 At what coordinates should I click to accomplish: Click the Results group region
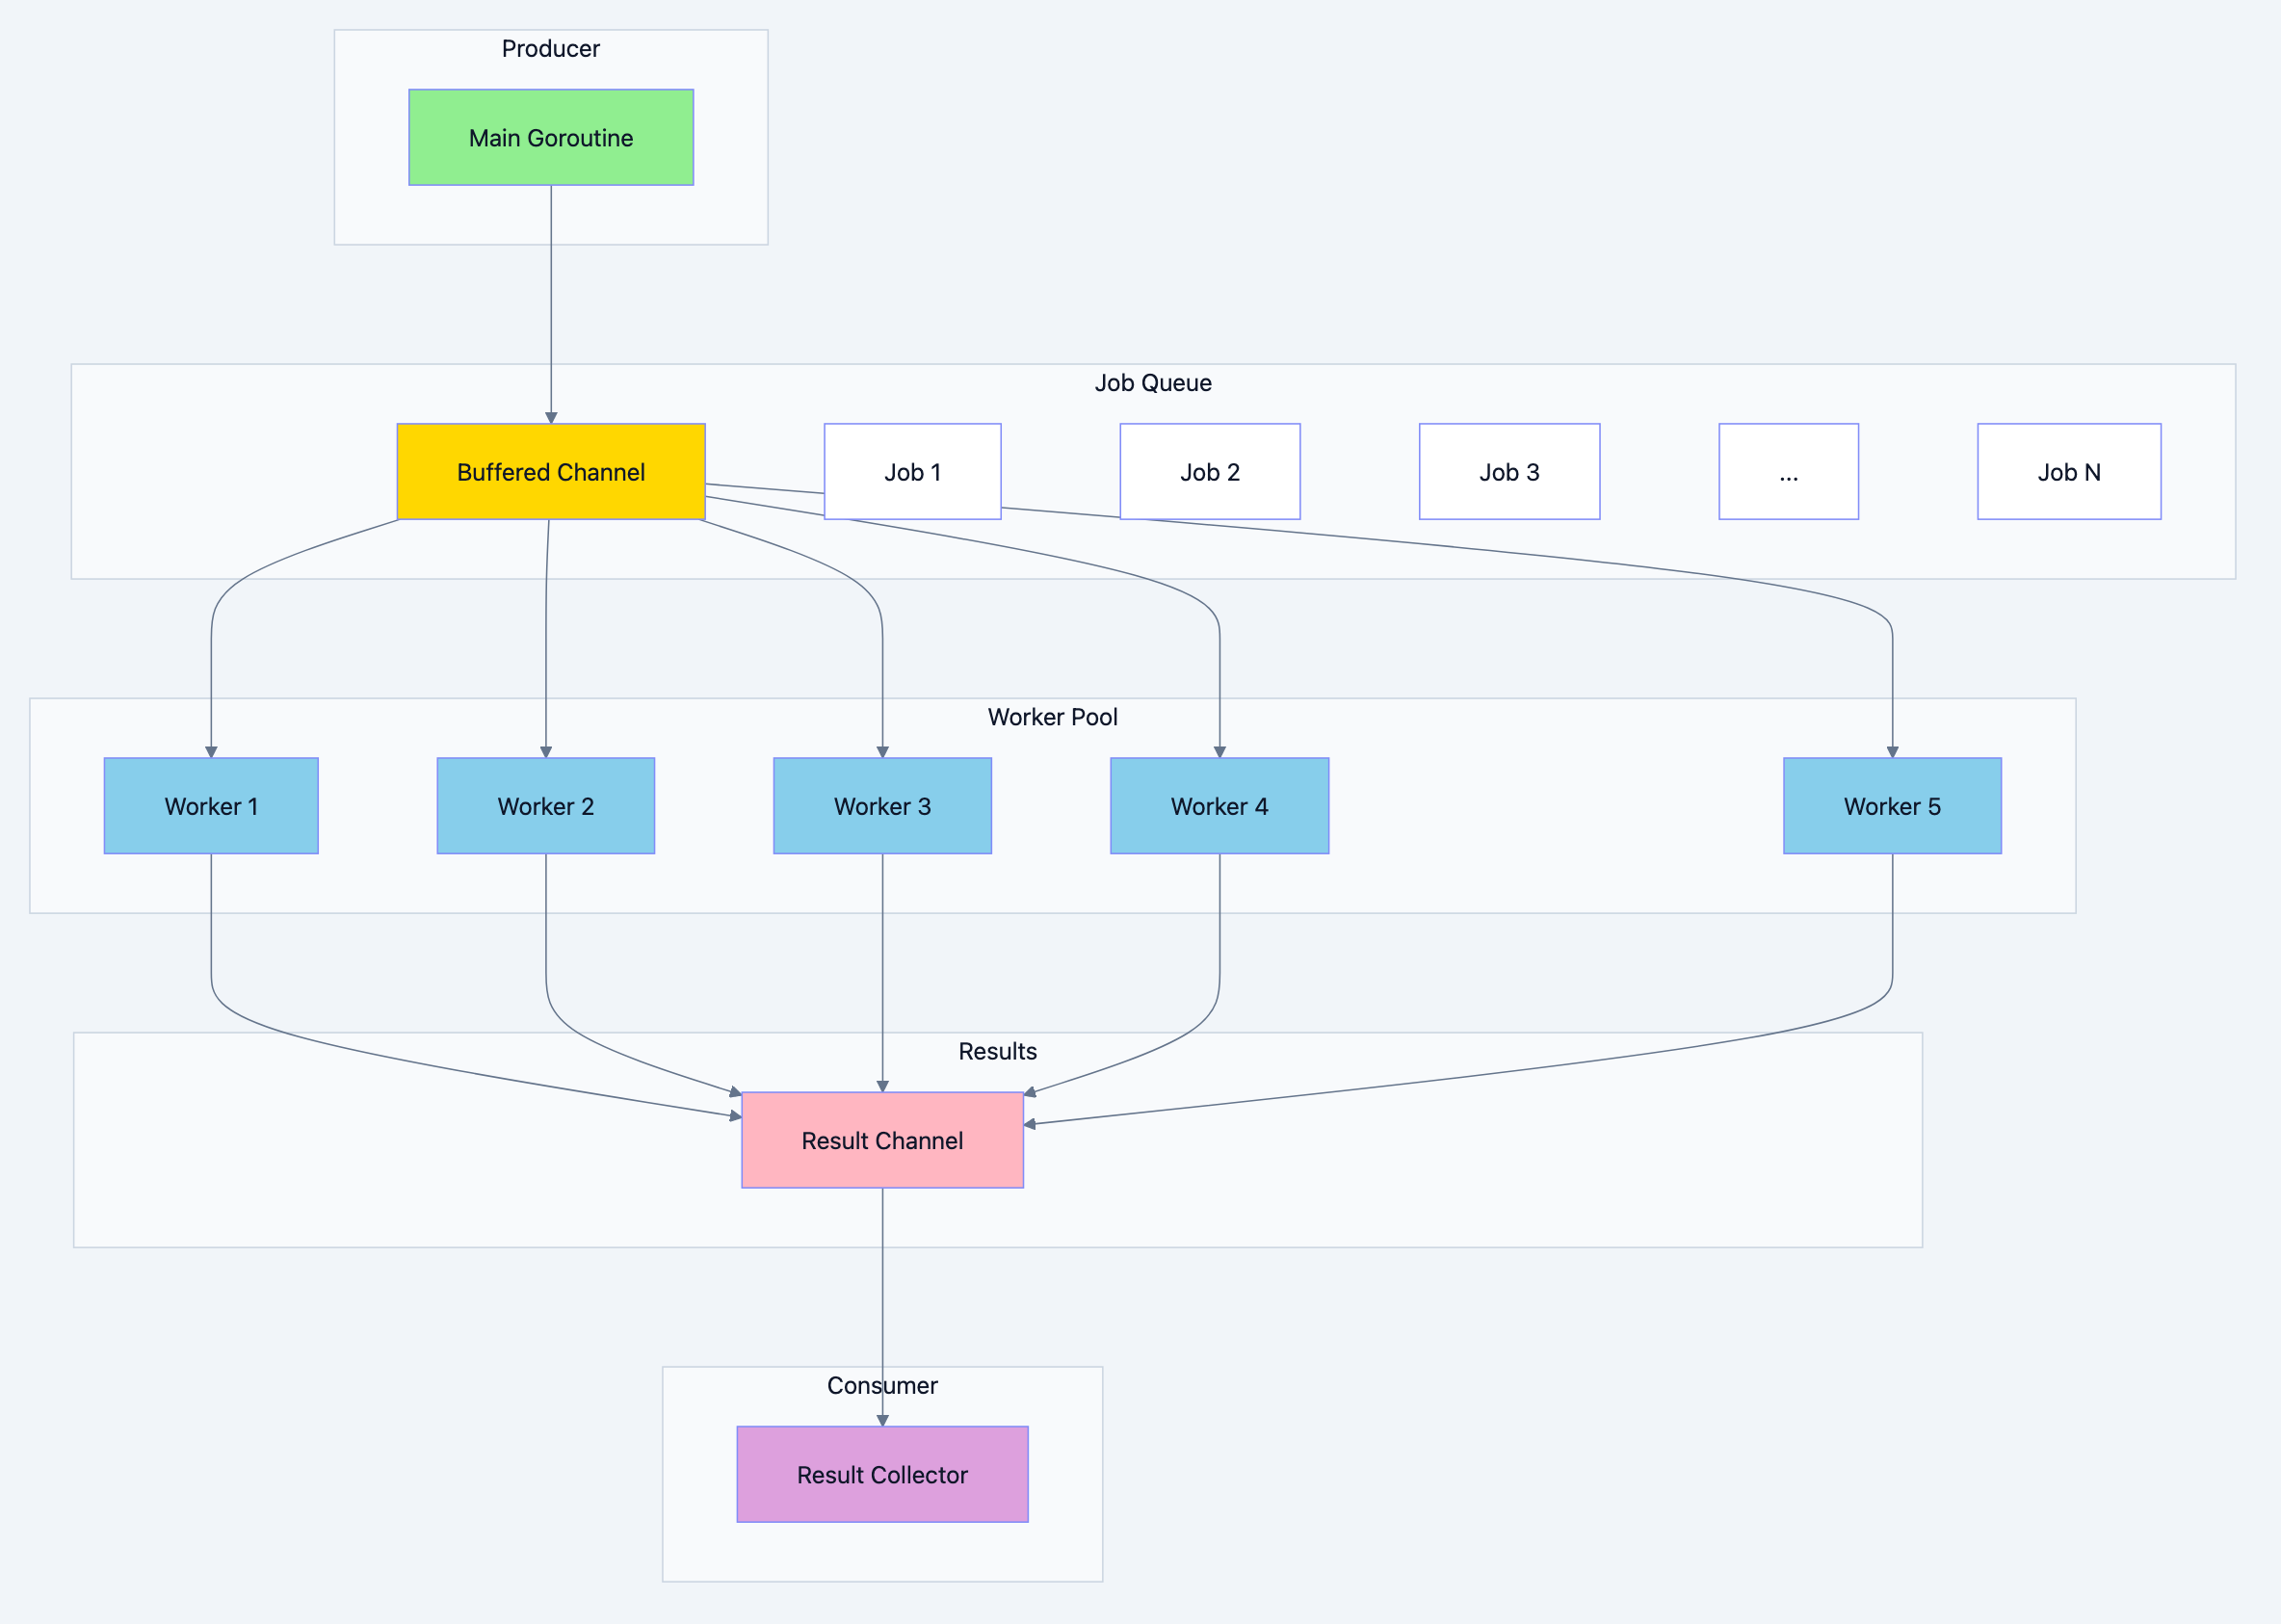click(x=997, y=1051)
